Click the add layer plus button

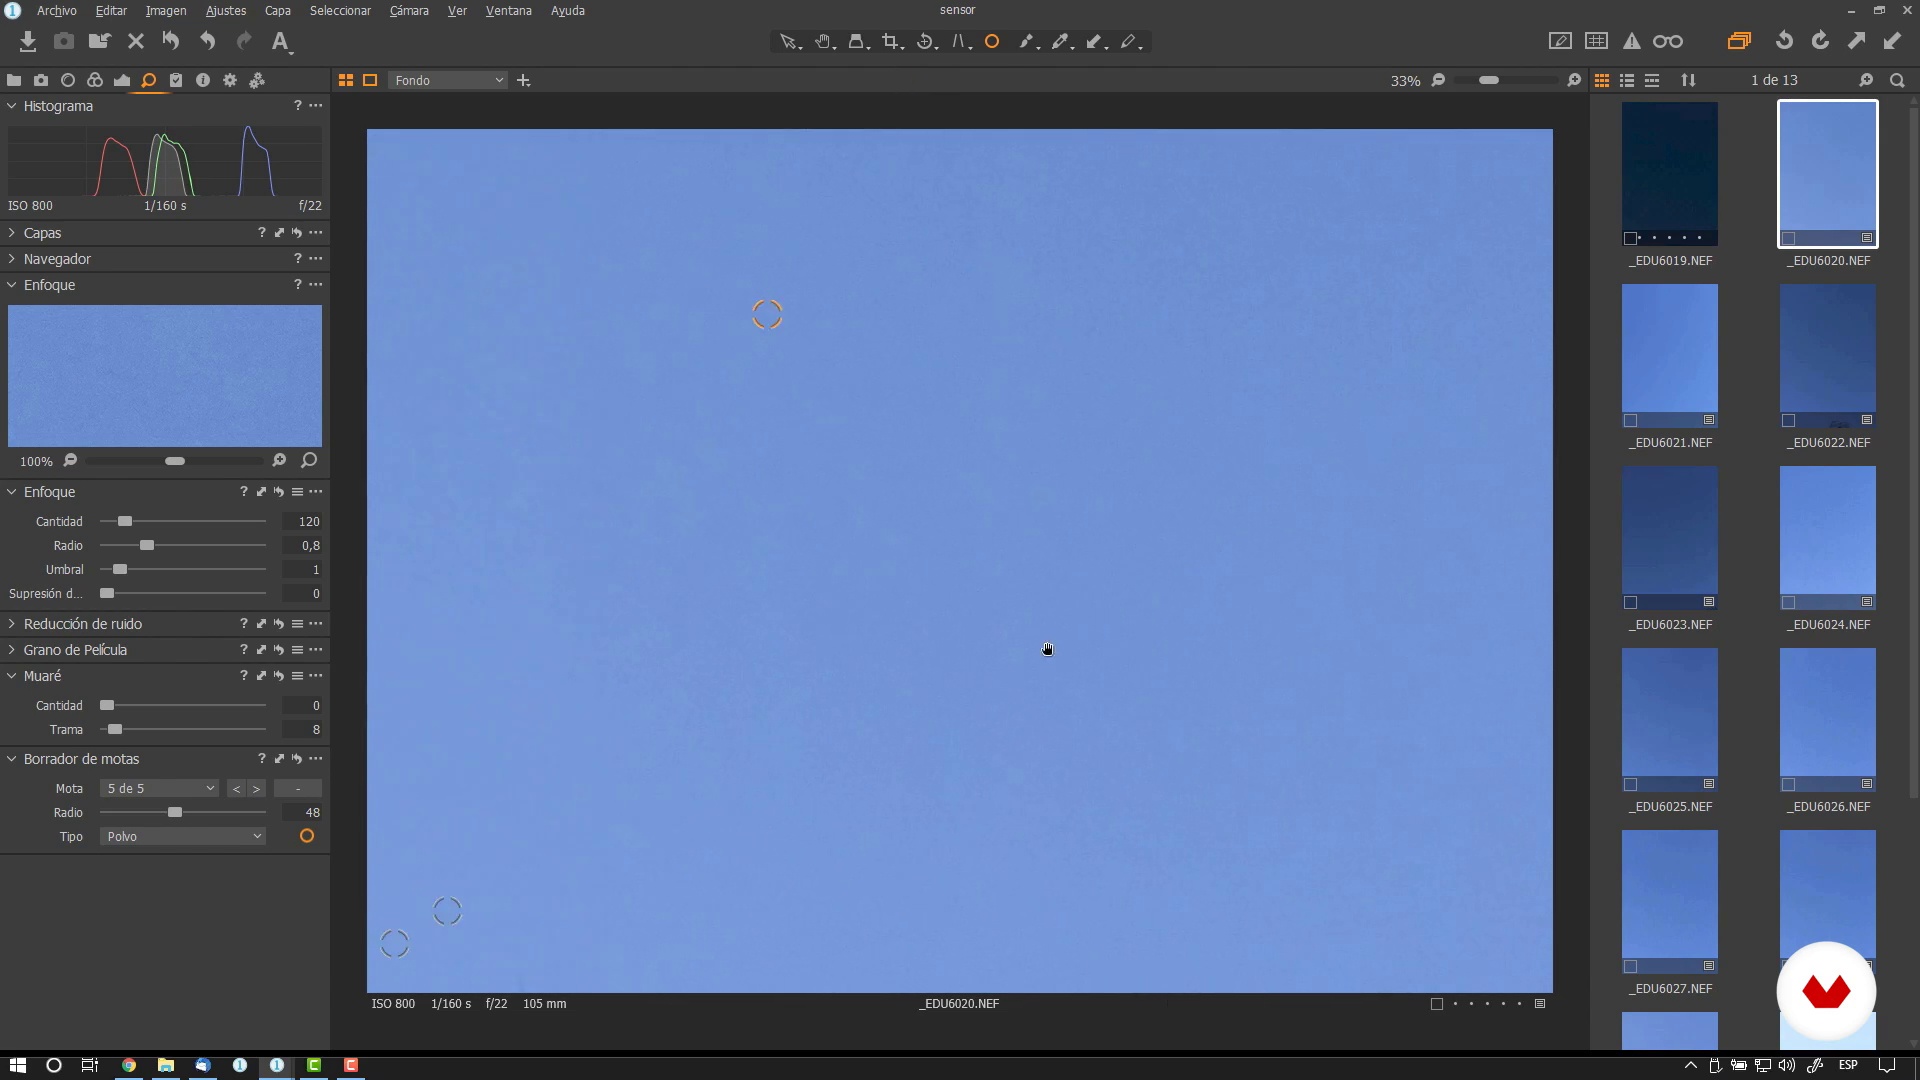[x=524, y=80]
